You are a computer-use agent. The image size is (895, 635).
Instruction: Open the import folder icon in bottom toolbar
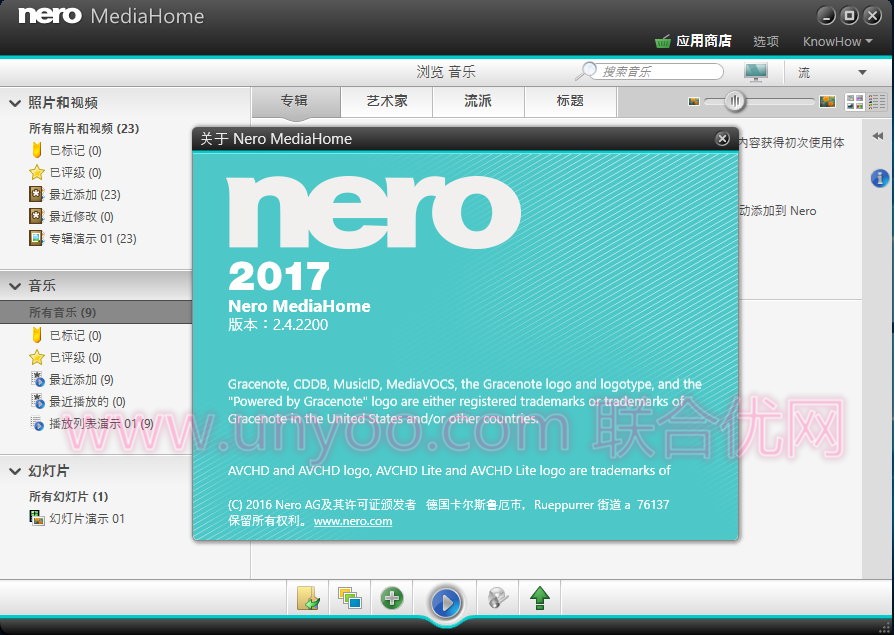[308, 598]
